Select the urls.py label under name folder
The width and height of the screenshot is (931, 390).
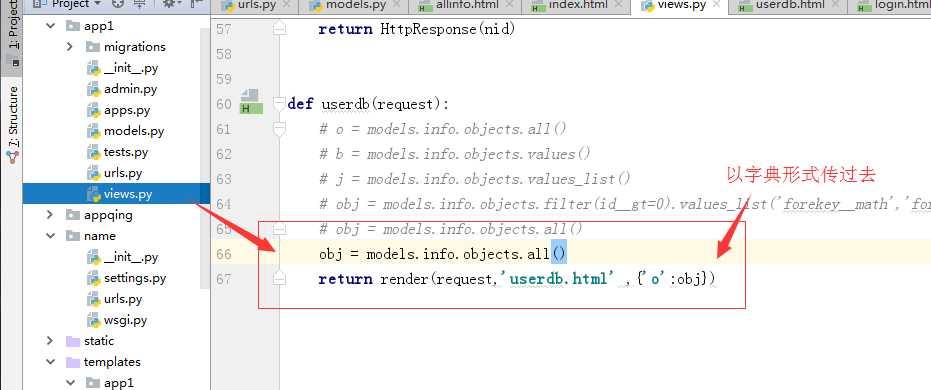[x=123, y=299]
